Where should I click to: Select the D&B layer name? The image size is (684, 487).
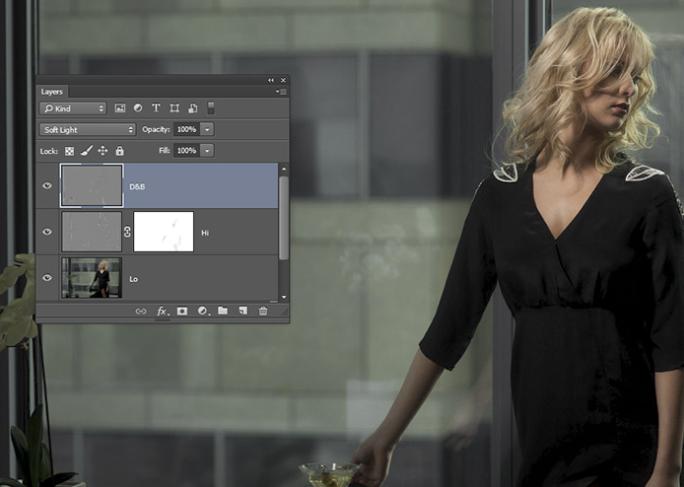137,187
